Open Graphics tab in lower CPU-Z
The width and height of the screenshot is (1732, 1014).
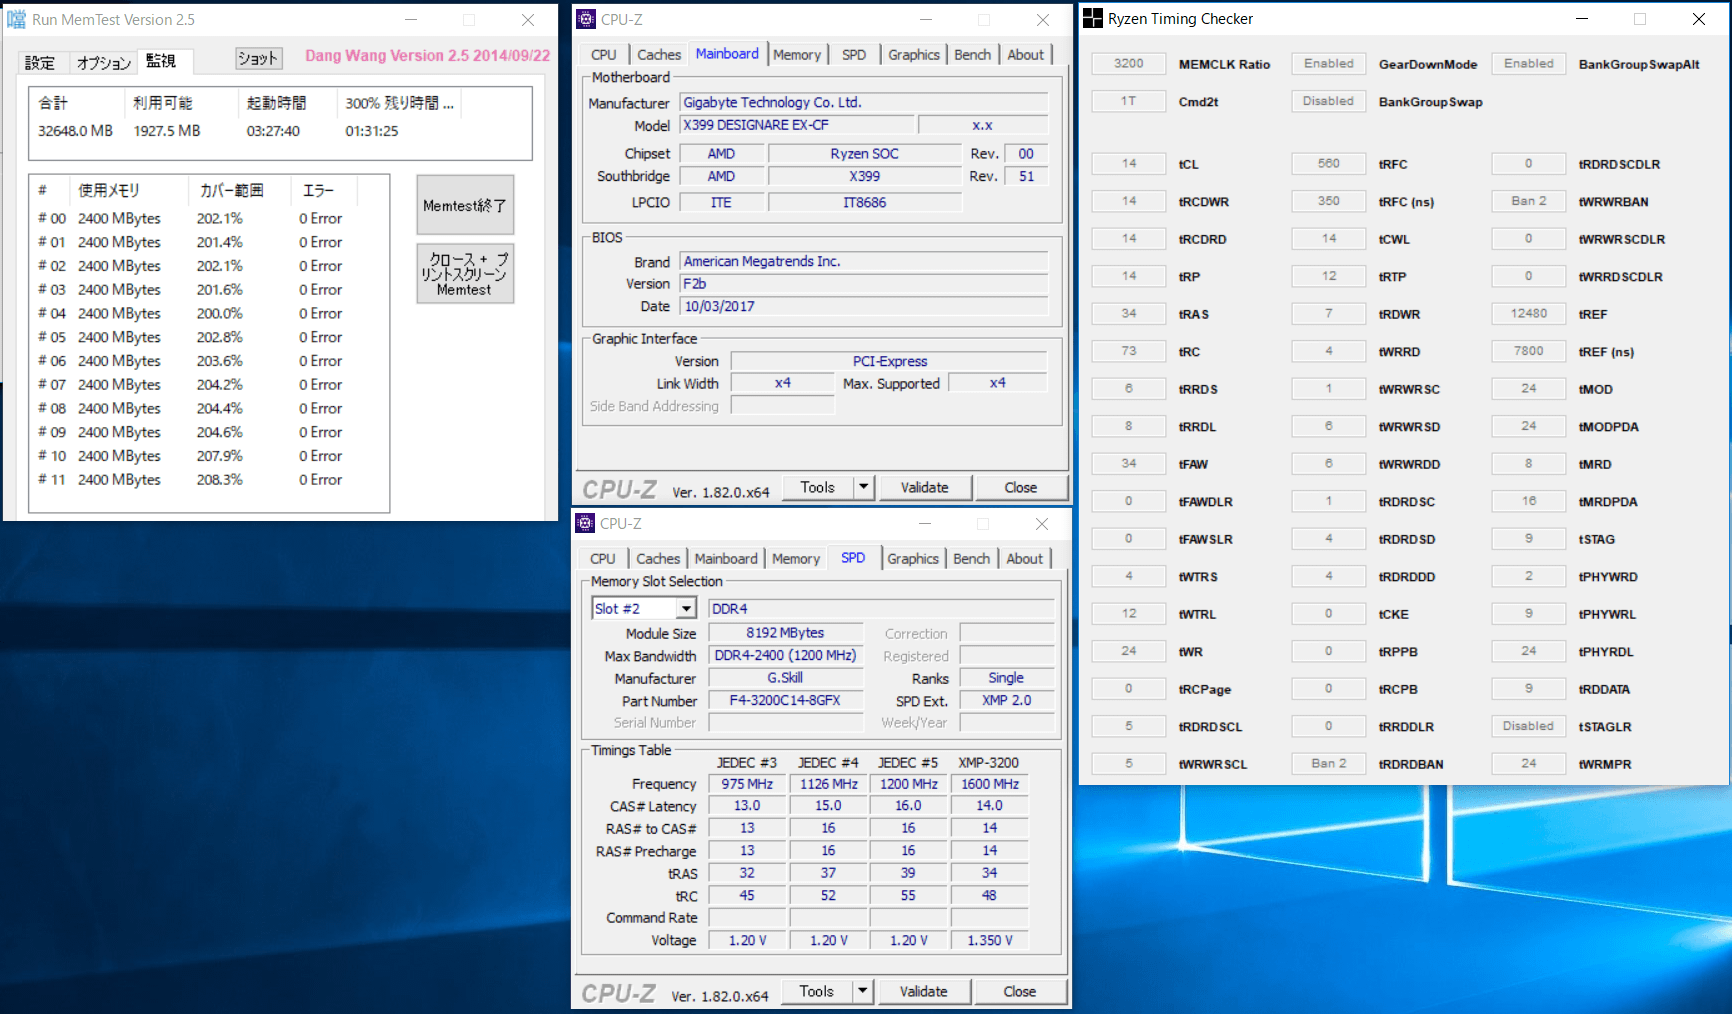[913, 559]
